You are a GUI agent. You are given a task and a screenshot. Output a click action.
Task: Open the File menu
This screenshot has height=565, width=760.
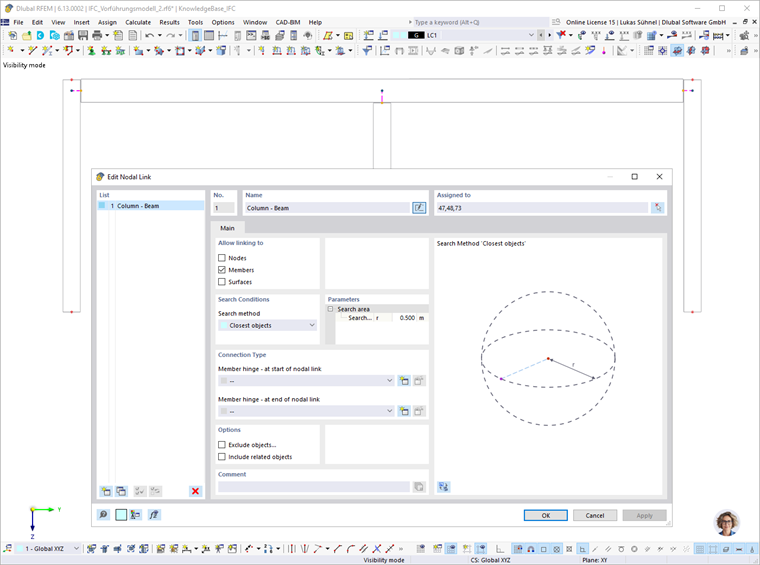coord(18,22)
